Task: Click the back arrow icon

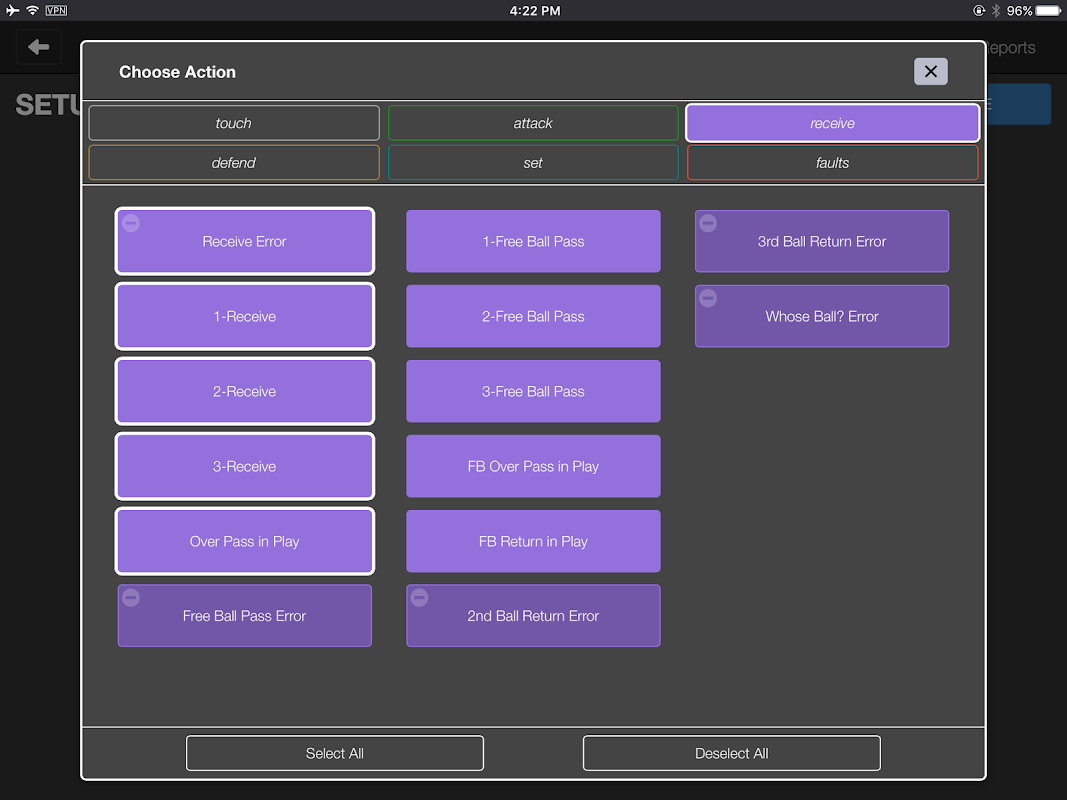Action: point(39,47)
